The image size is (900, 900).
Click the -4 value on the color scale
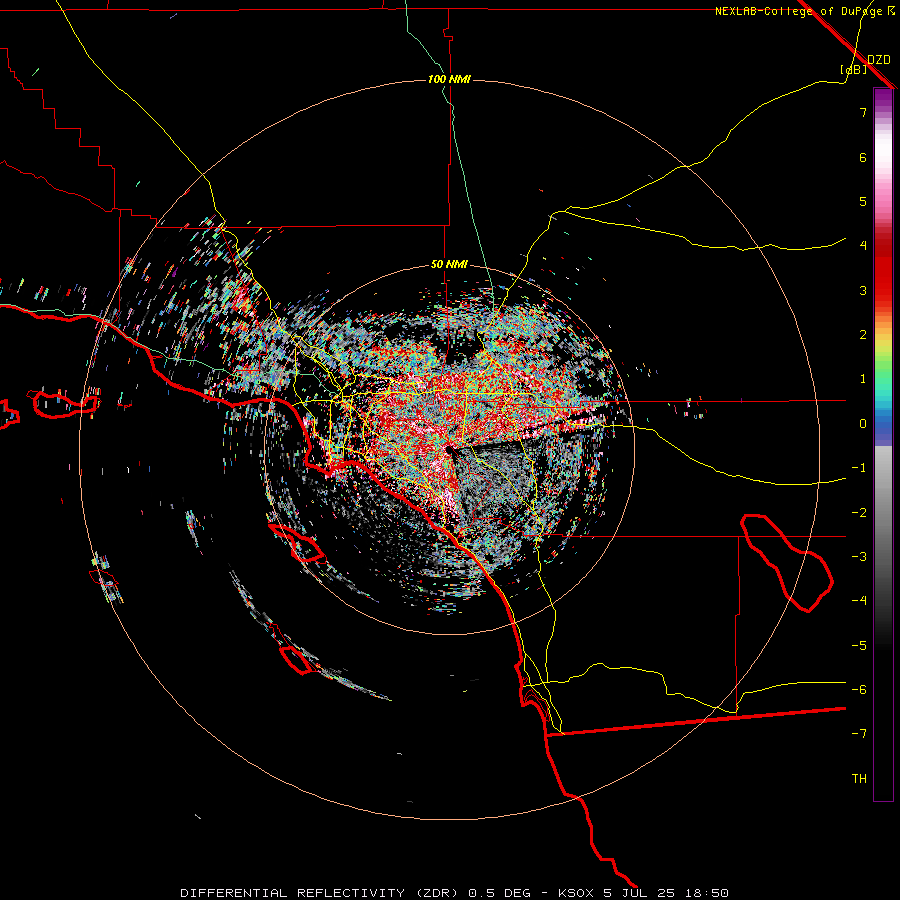click(859, 601)
